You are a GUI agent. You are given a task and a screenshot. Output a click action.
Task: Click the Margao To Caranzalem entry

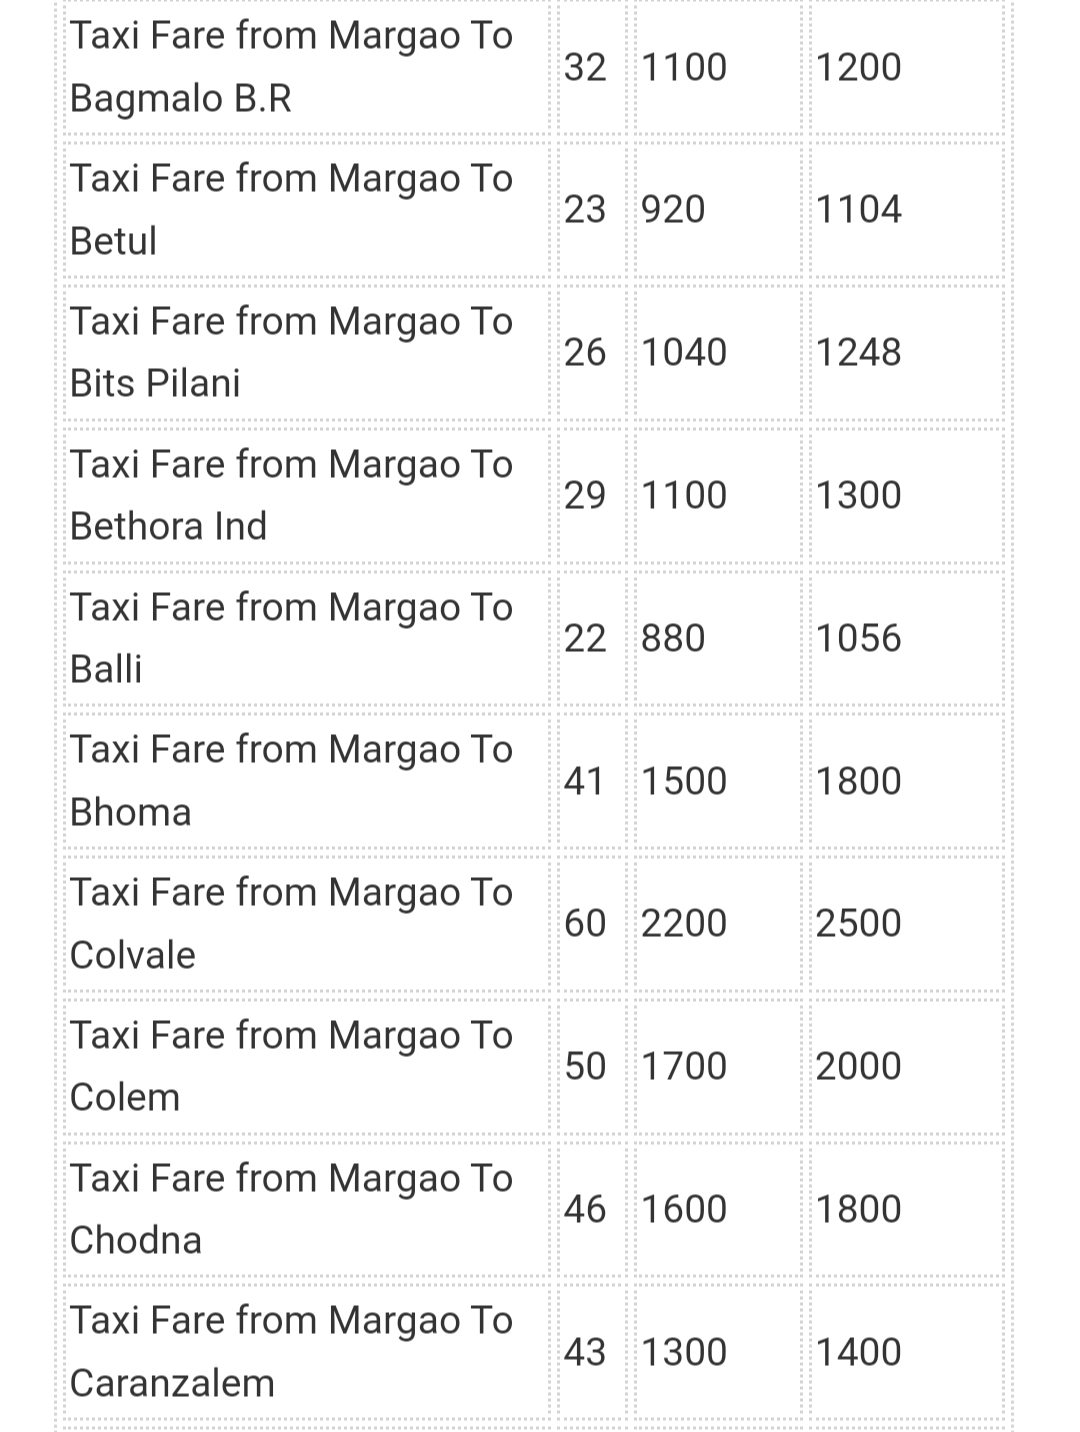pyautogui.click(x=534, y=1352)
